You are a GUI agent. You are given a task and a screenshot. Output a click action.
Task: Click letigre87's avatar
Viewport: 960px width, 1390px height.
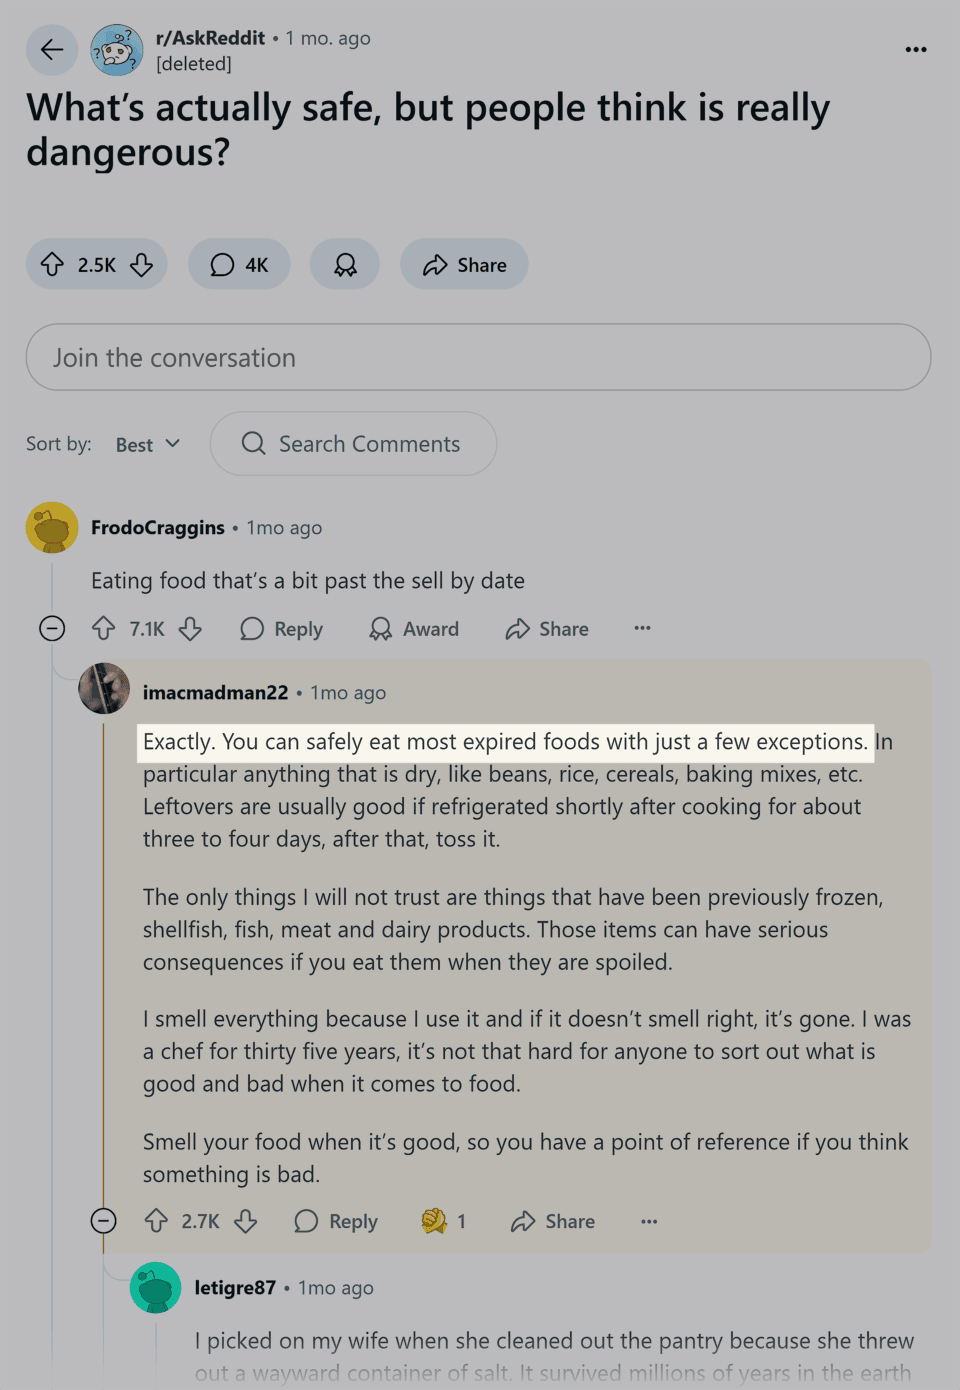point(155,1287)
